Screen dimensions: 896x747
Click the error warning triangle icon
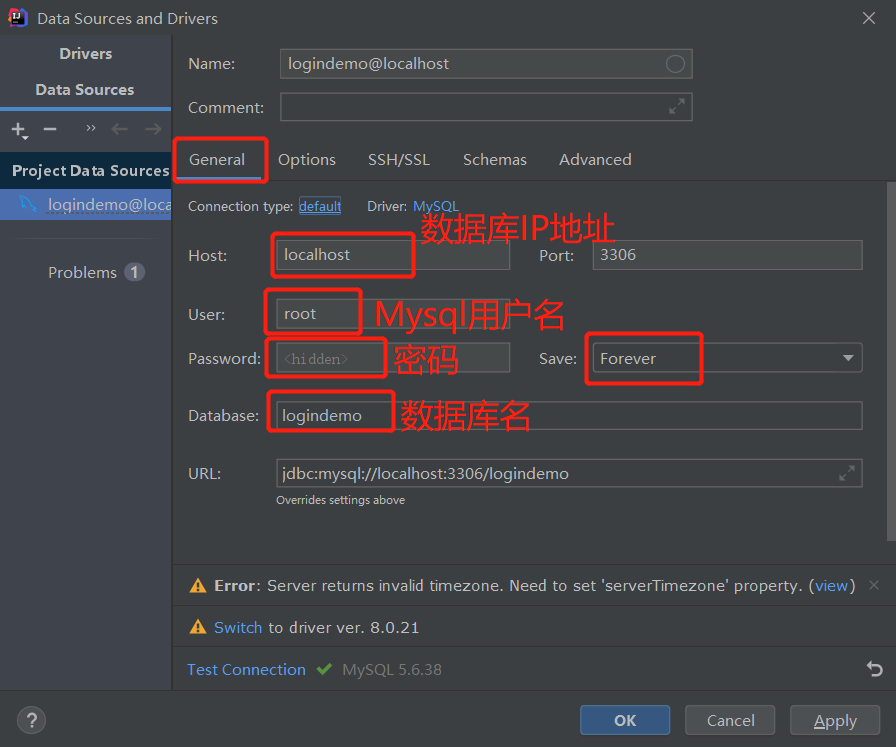click(198, 586)
